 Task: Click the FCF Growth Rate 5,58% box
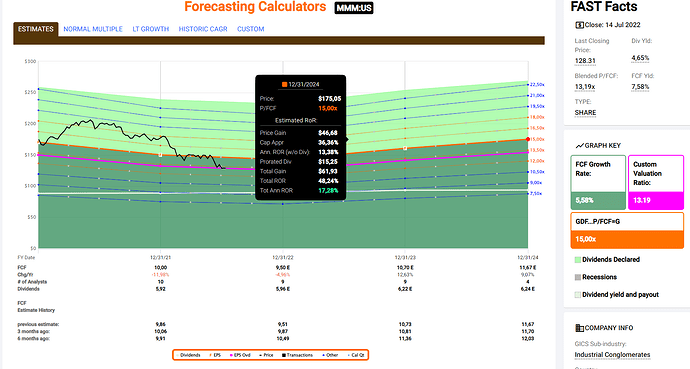pyautogui.click(x=598, y=183)
